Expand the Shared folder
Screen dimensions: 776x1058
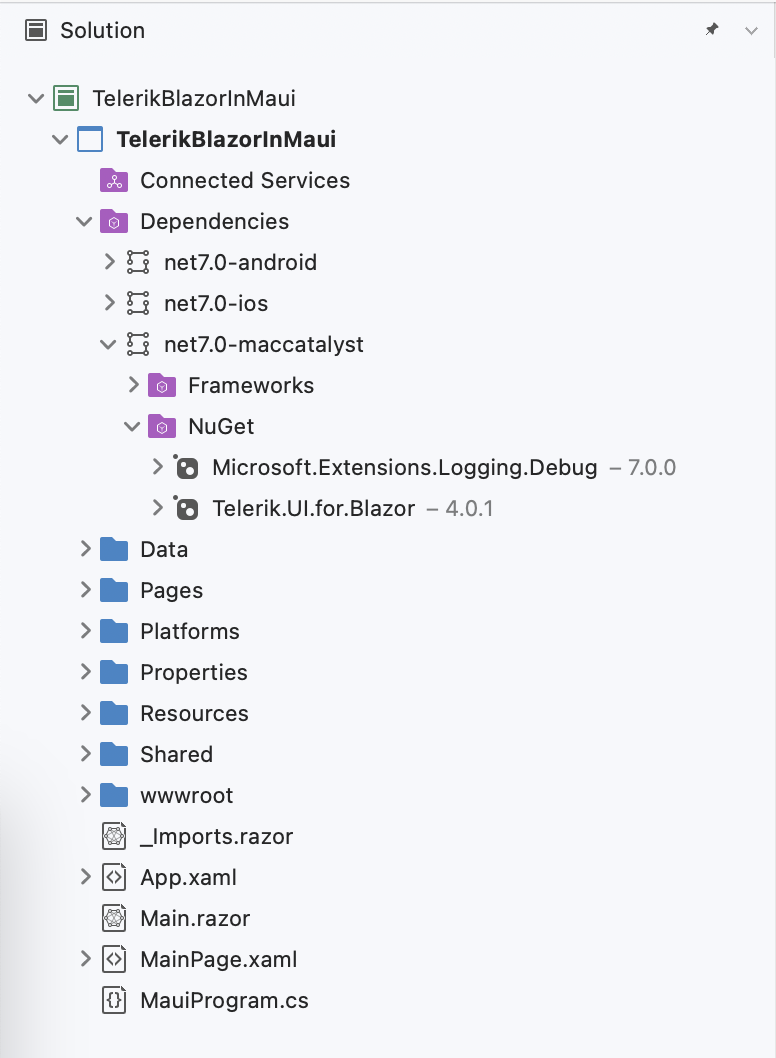click(x=86, y=754)
